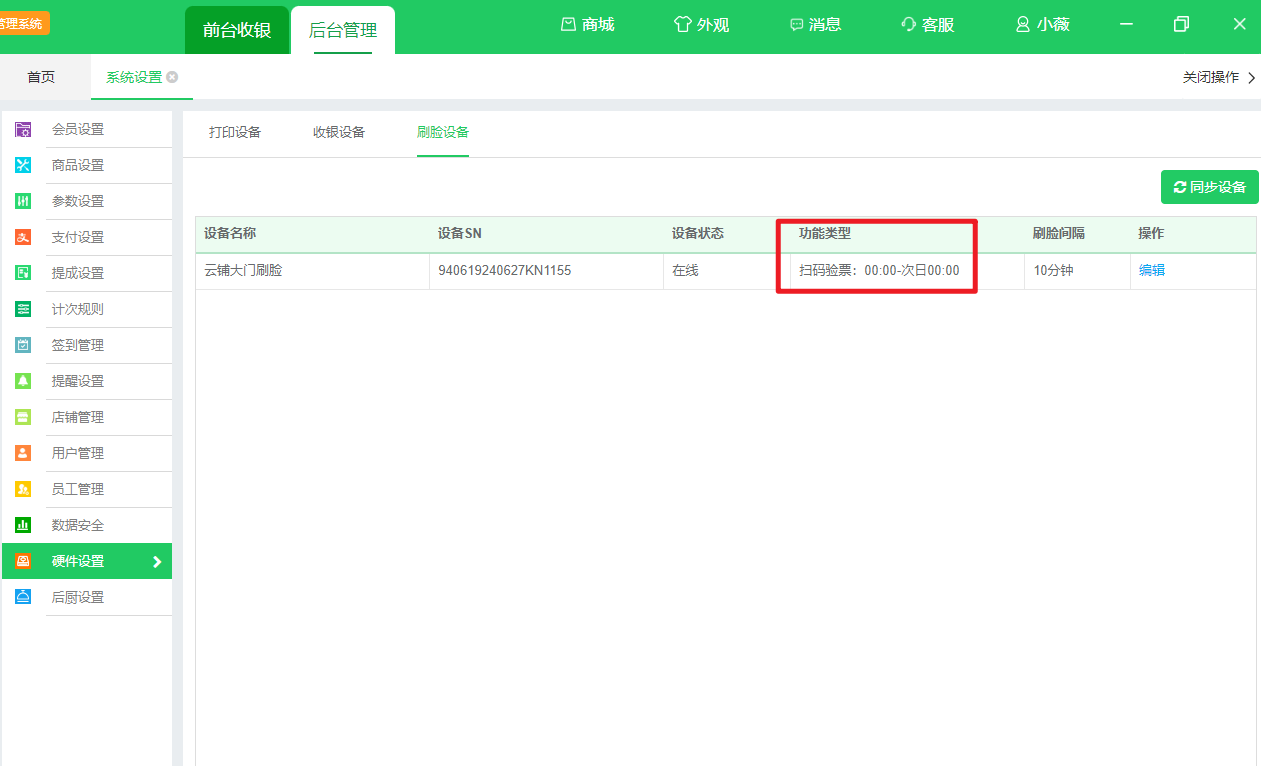Switch to 前台收银 front desk mode
Image resolution: width=1261 pixels, height=766 pixels.
coord(237,30)
